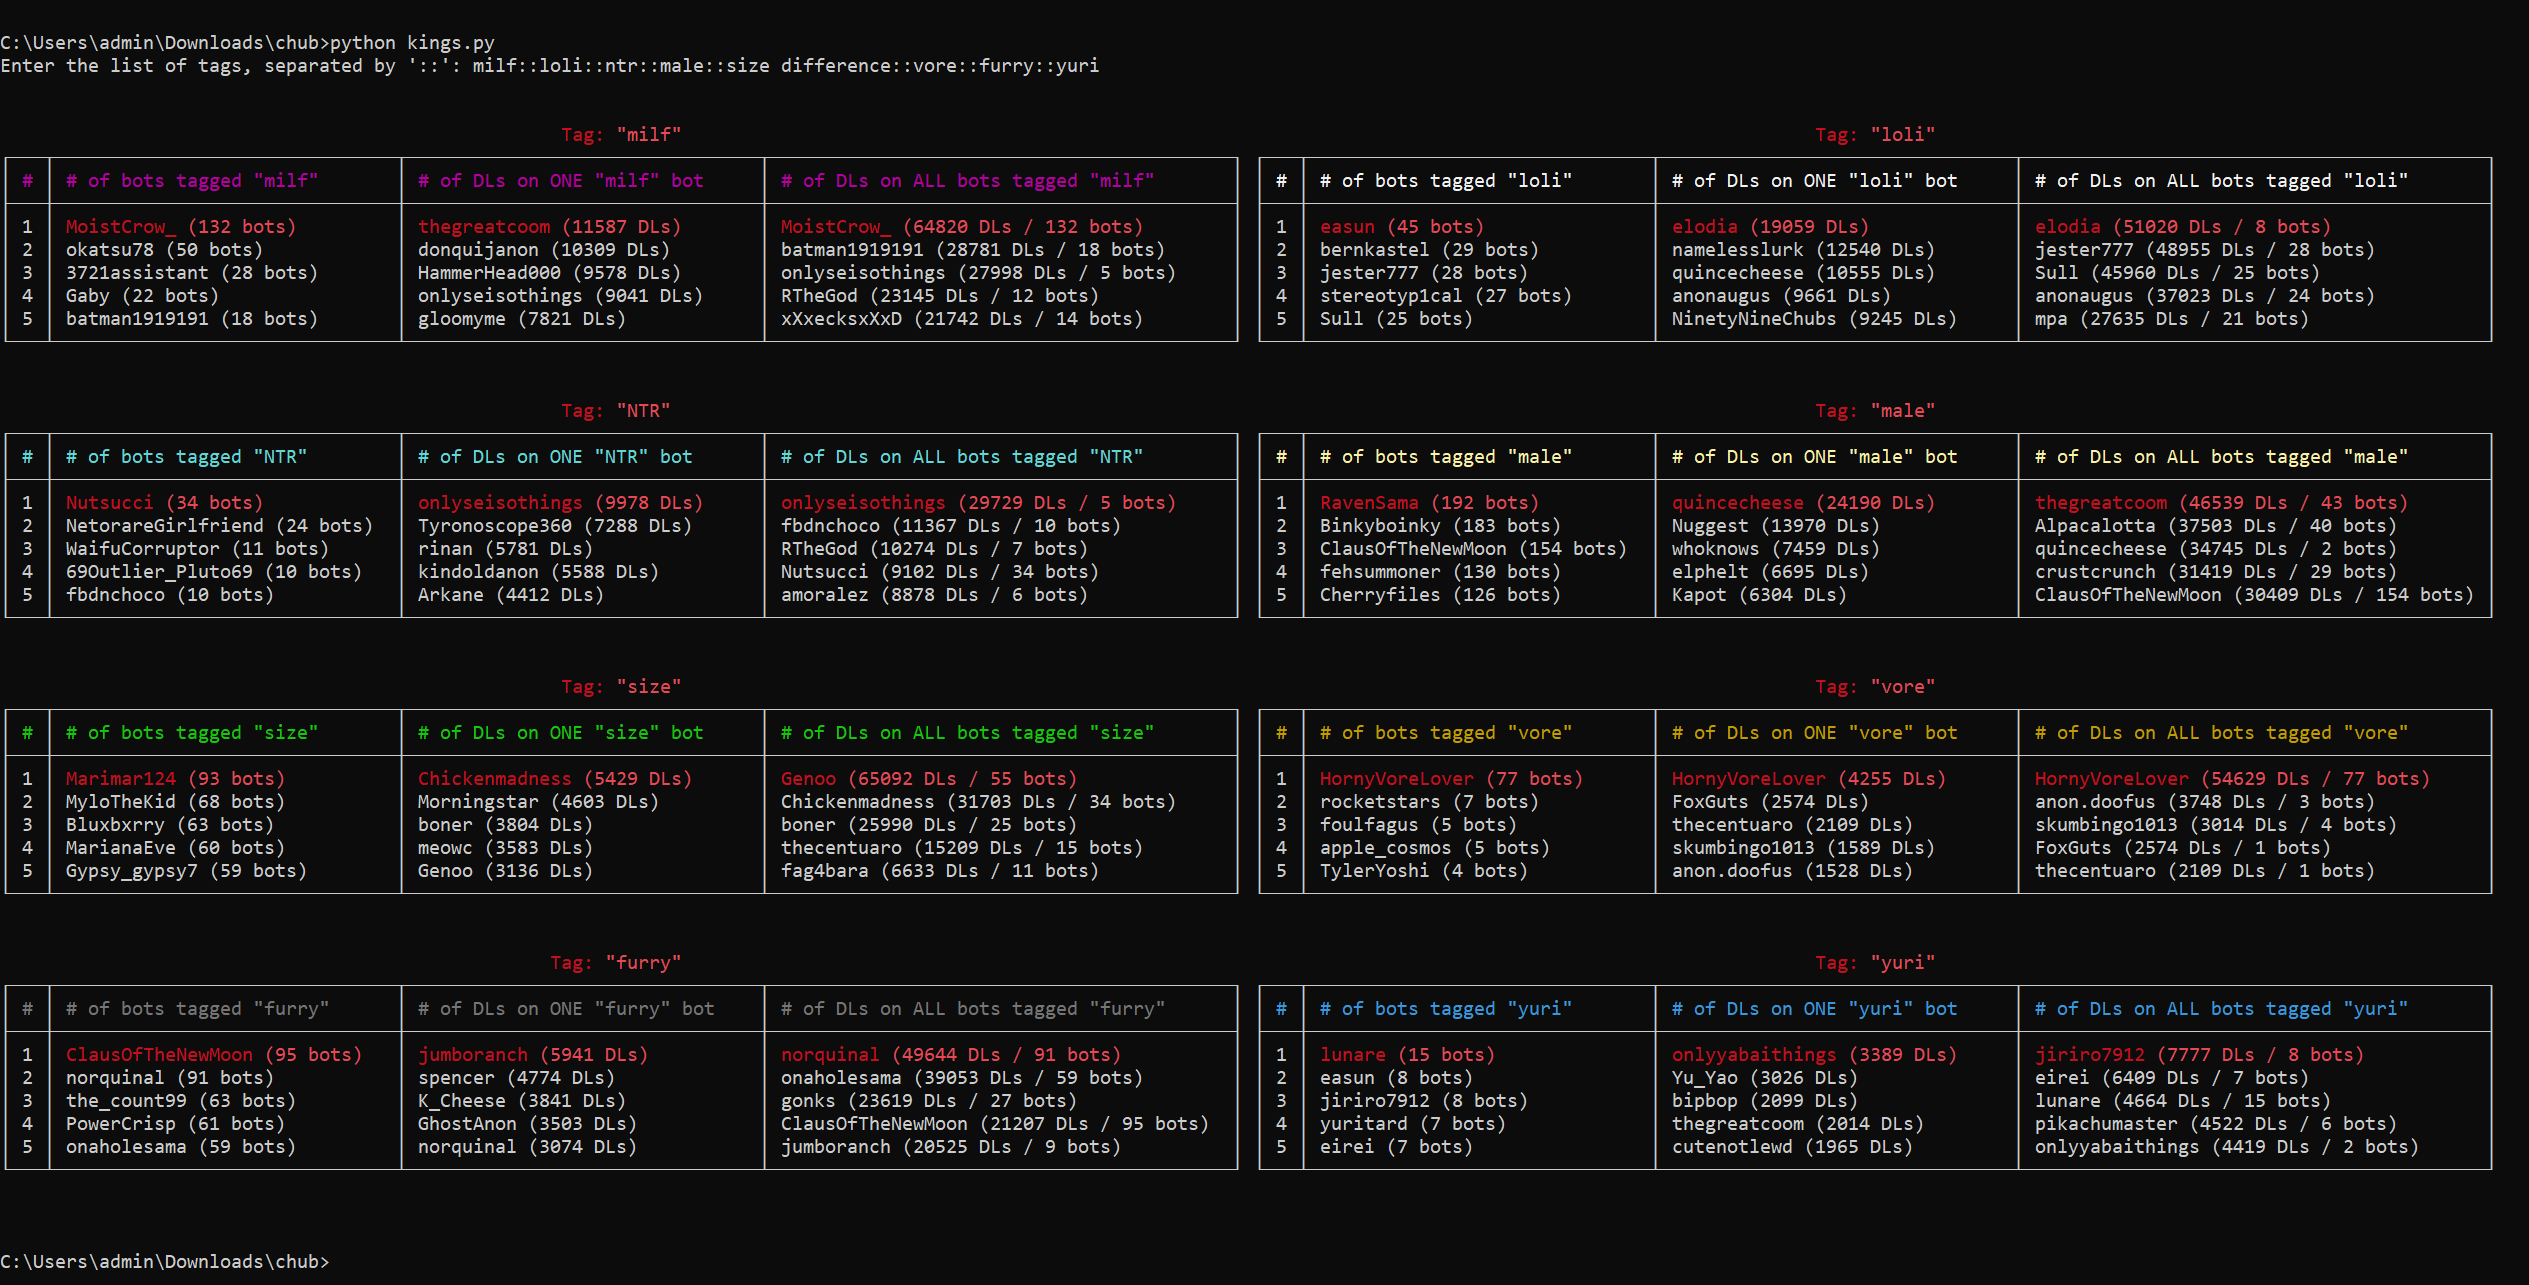This screenshot has width=2529, height=1285.
Task: Click 'WaifuCorruptor (11 bots)' entry
Action: (197, 548)
